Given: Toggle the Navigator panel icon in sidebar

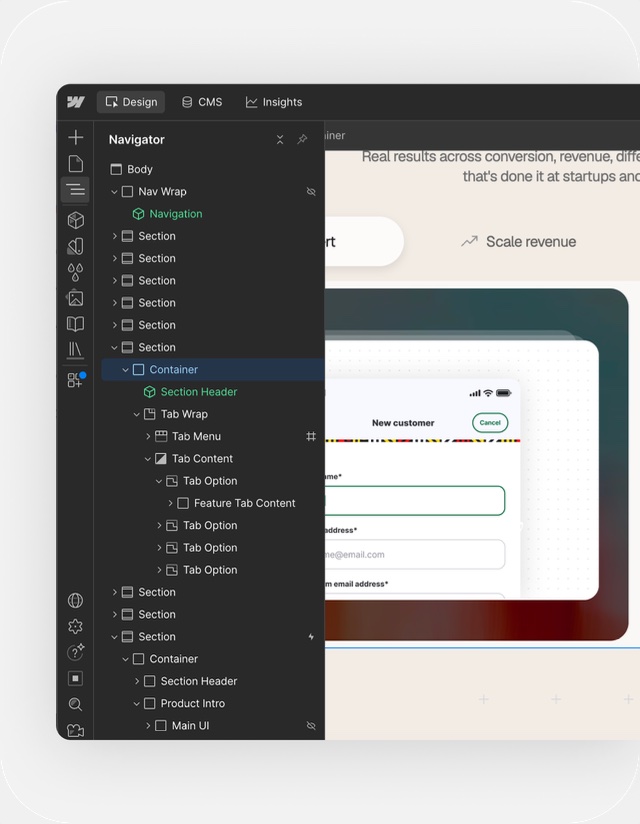Looking at the screenshot, I should click(x=76, y=189).
